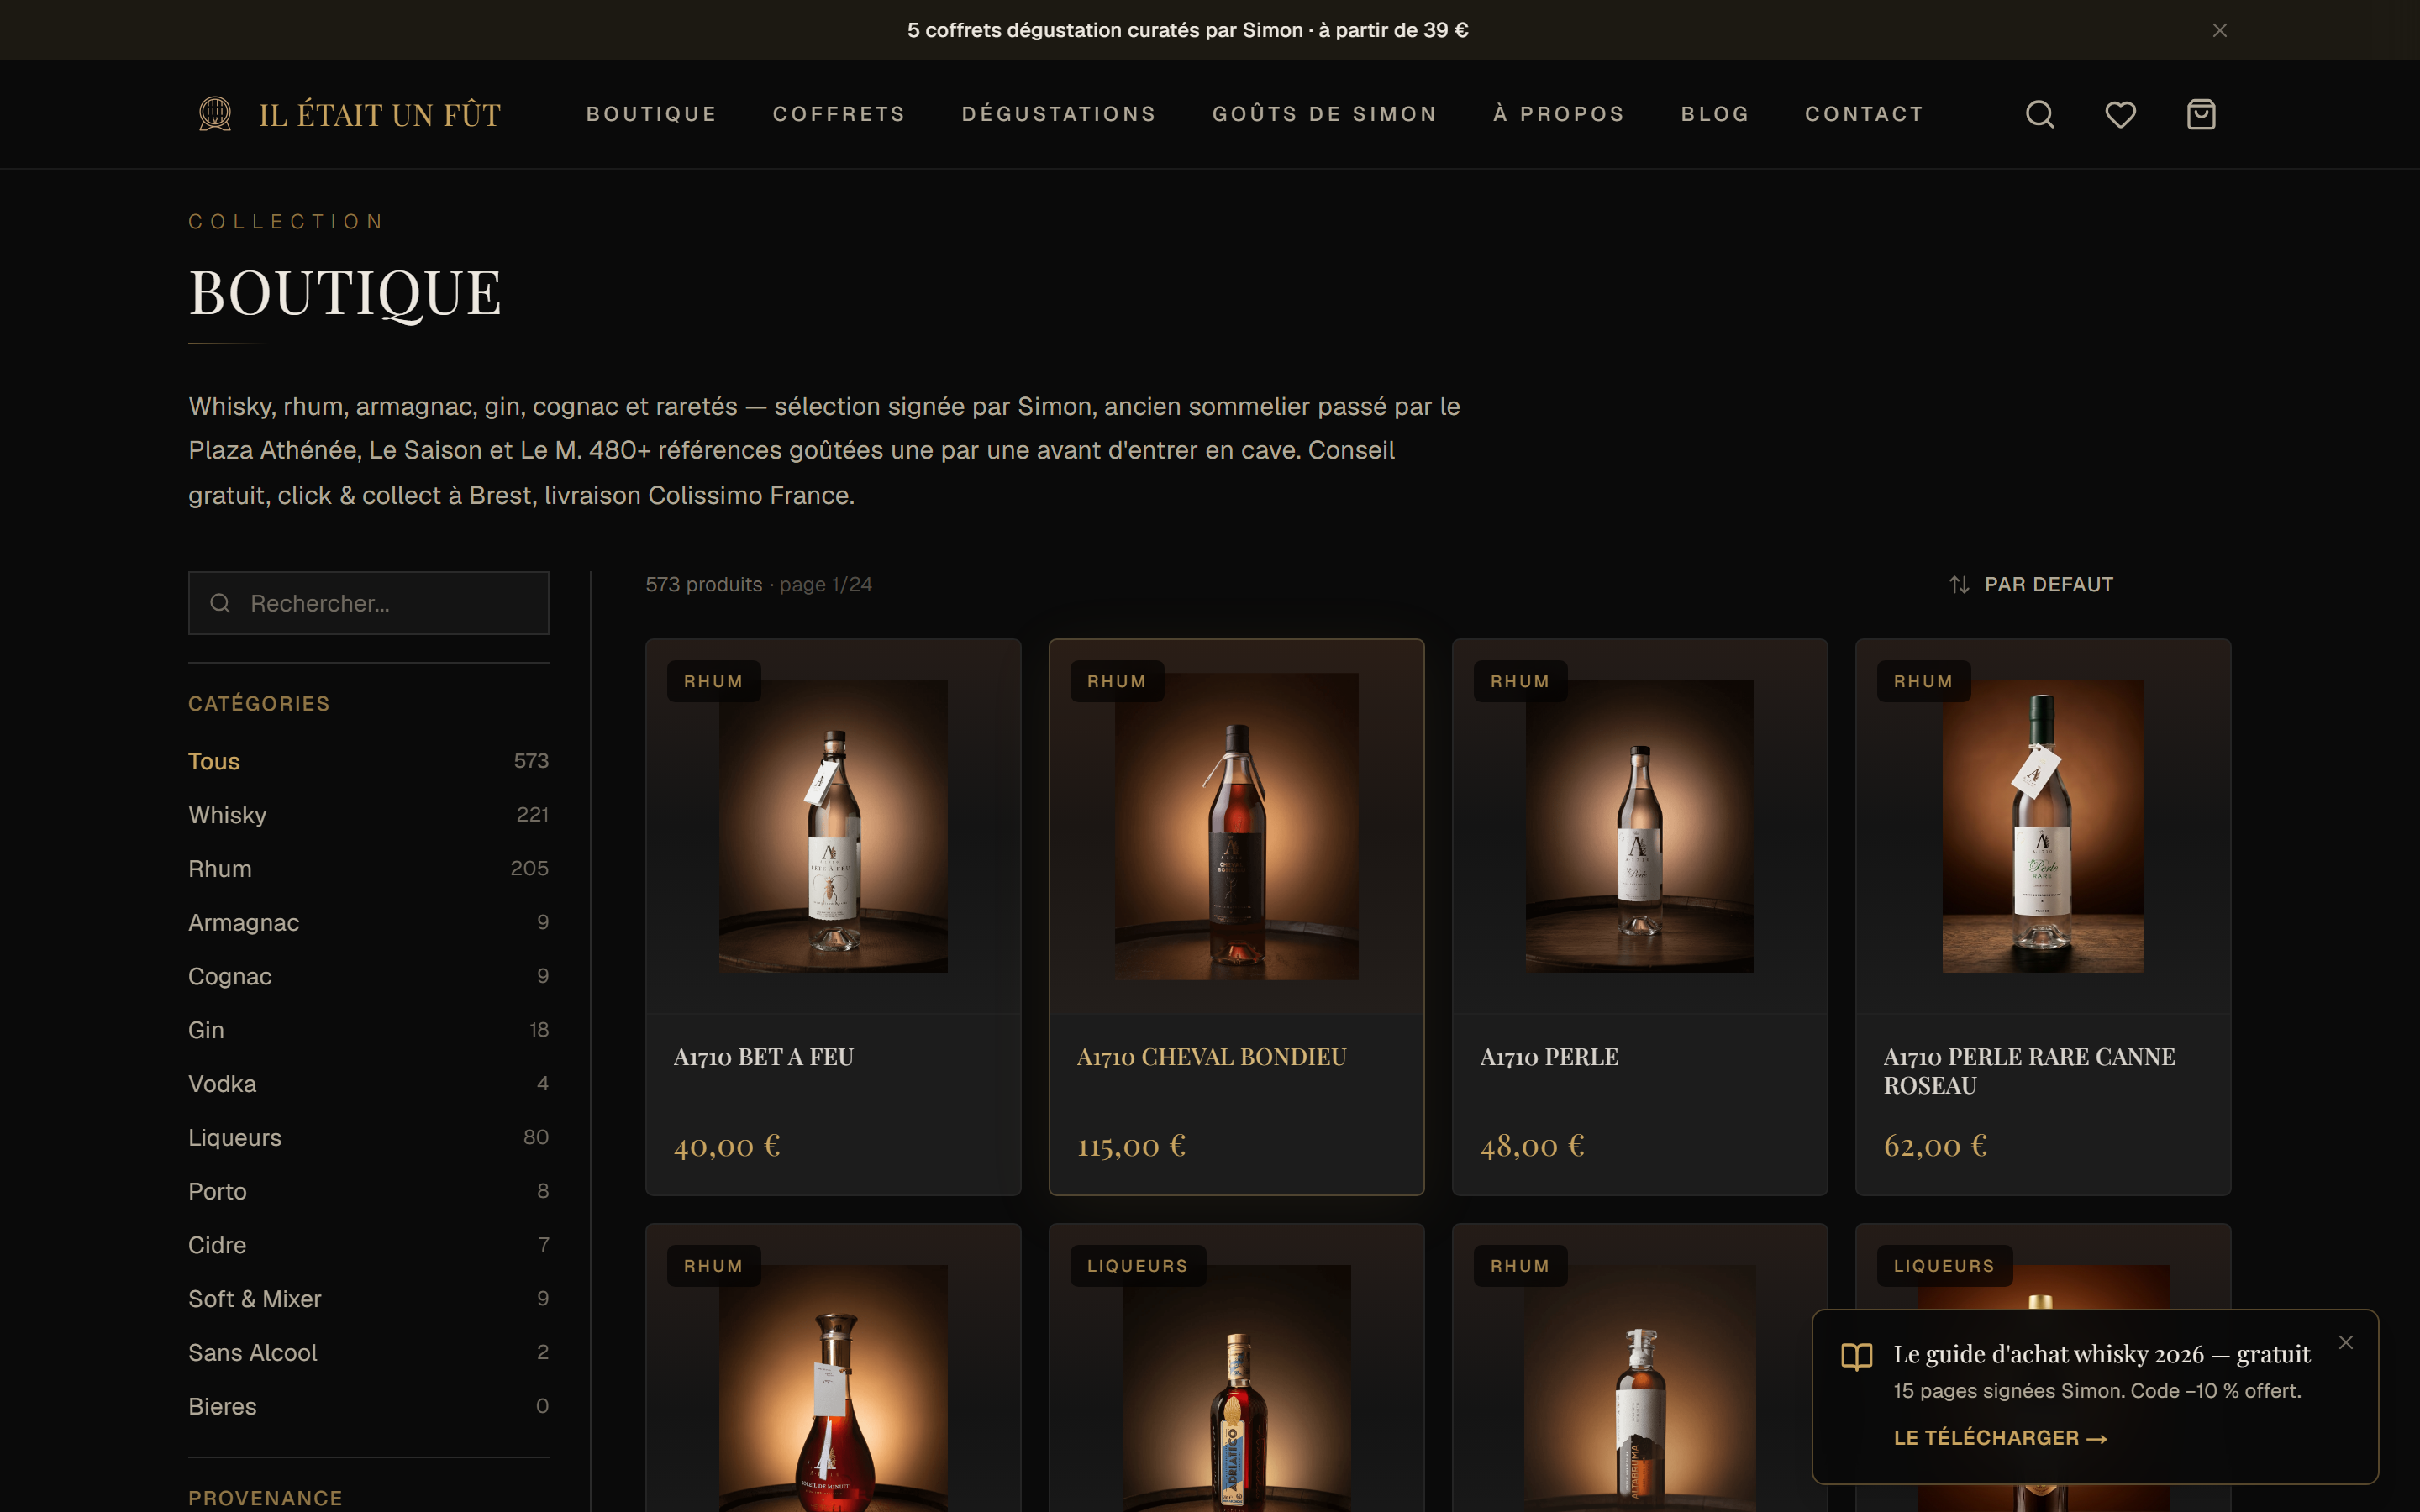
Task: Open the GOÛTS DE SIMON menu item
Action: click(x=1325, y=114)
